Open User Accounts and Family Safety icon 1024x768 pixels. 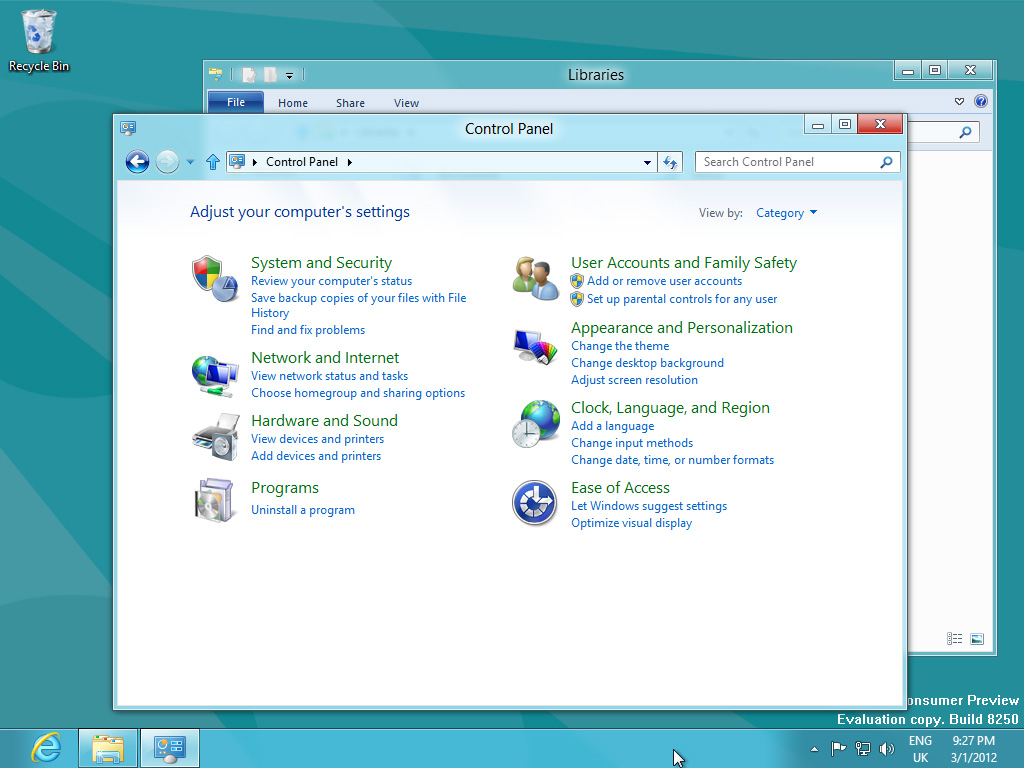(536, 277)
